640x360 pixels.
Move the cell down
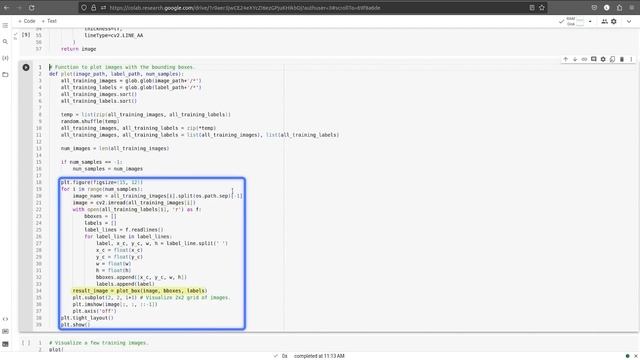point(575,59)
